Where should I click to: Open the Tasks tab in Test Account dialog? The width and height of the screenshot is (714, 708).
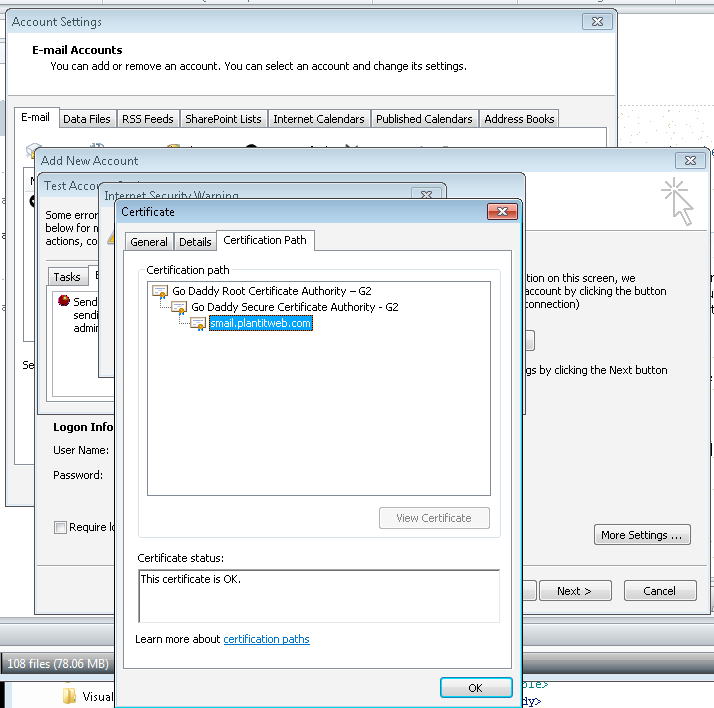click(x=67, y=277)
